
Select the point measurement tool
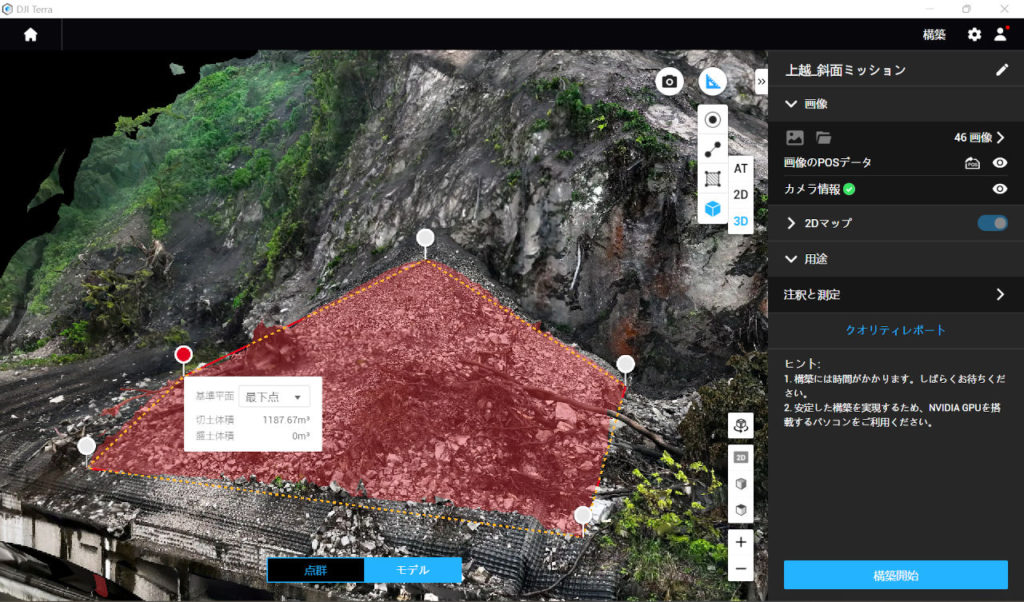712,119
